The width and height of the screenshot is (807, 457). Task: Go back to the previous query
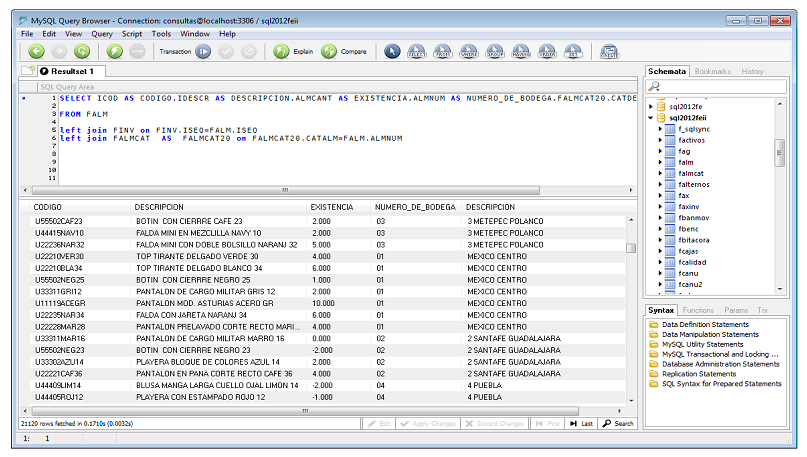(37, 51)
